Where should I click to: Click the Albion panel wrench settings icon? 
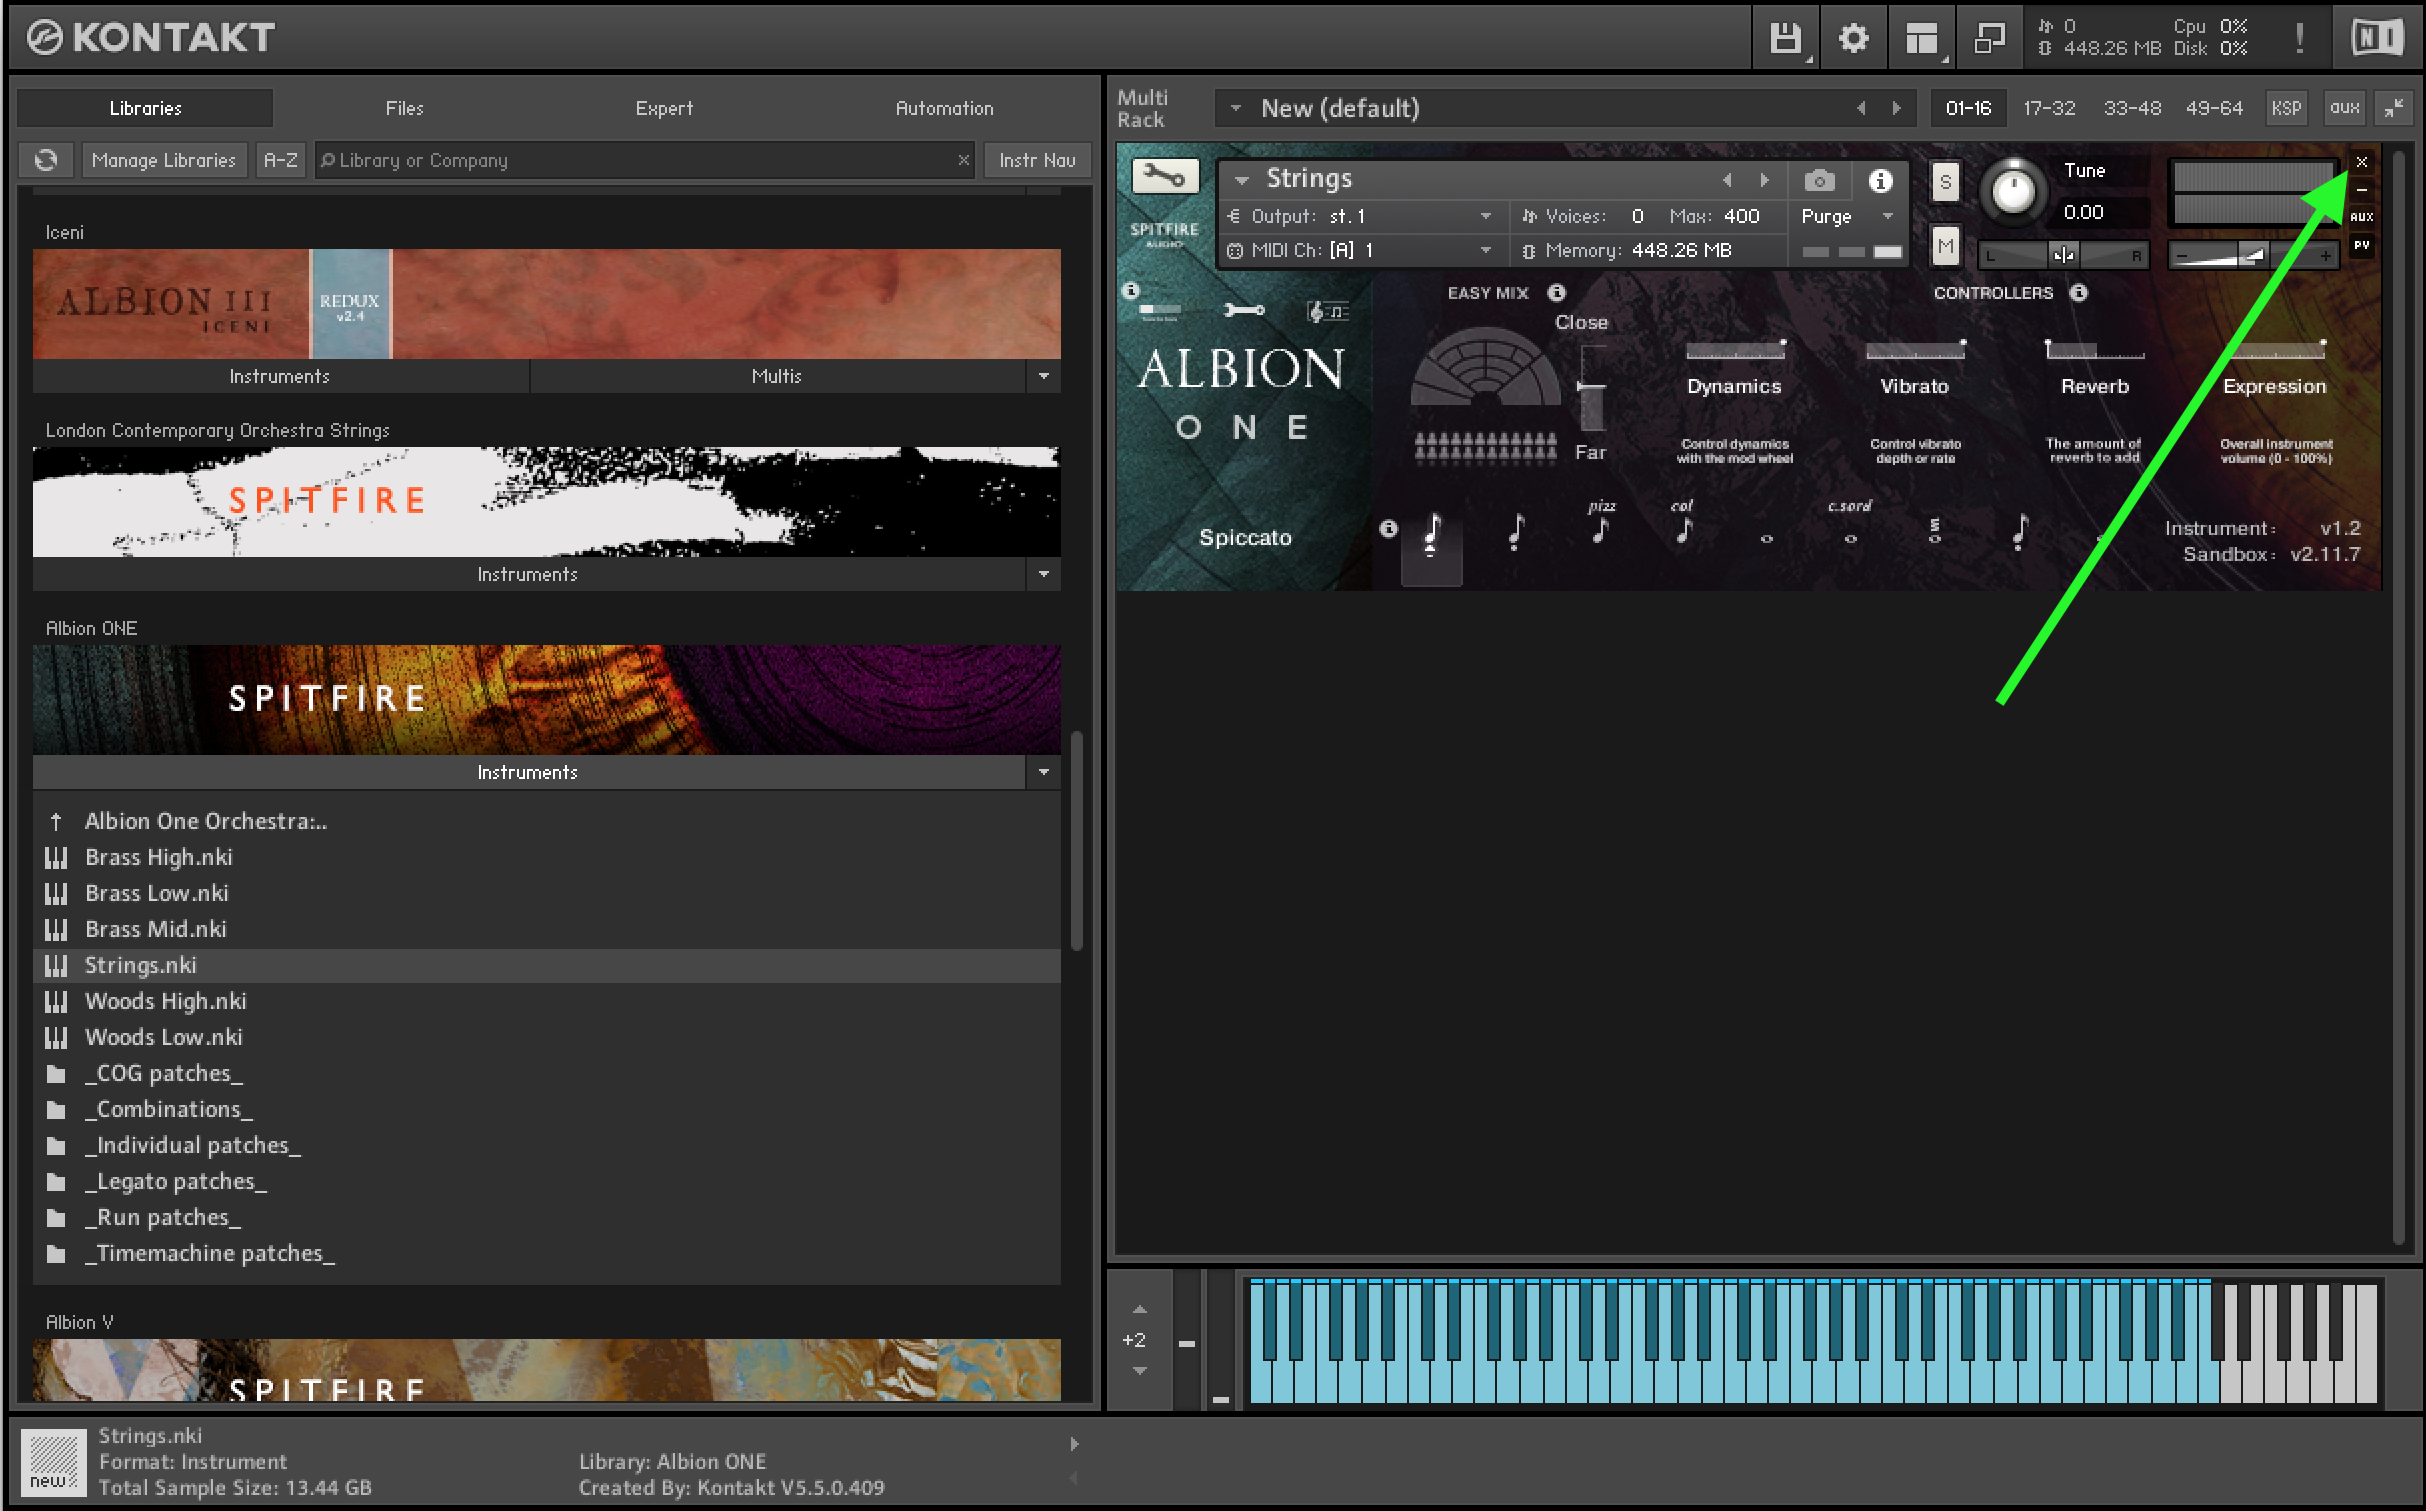click(x=1244, y=310)
